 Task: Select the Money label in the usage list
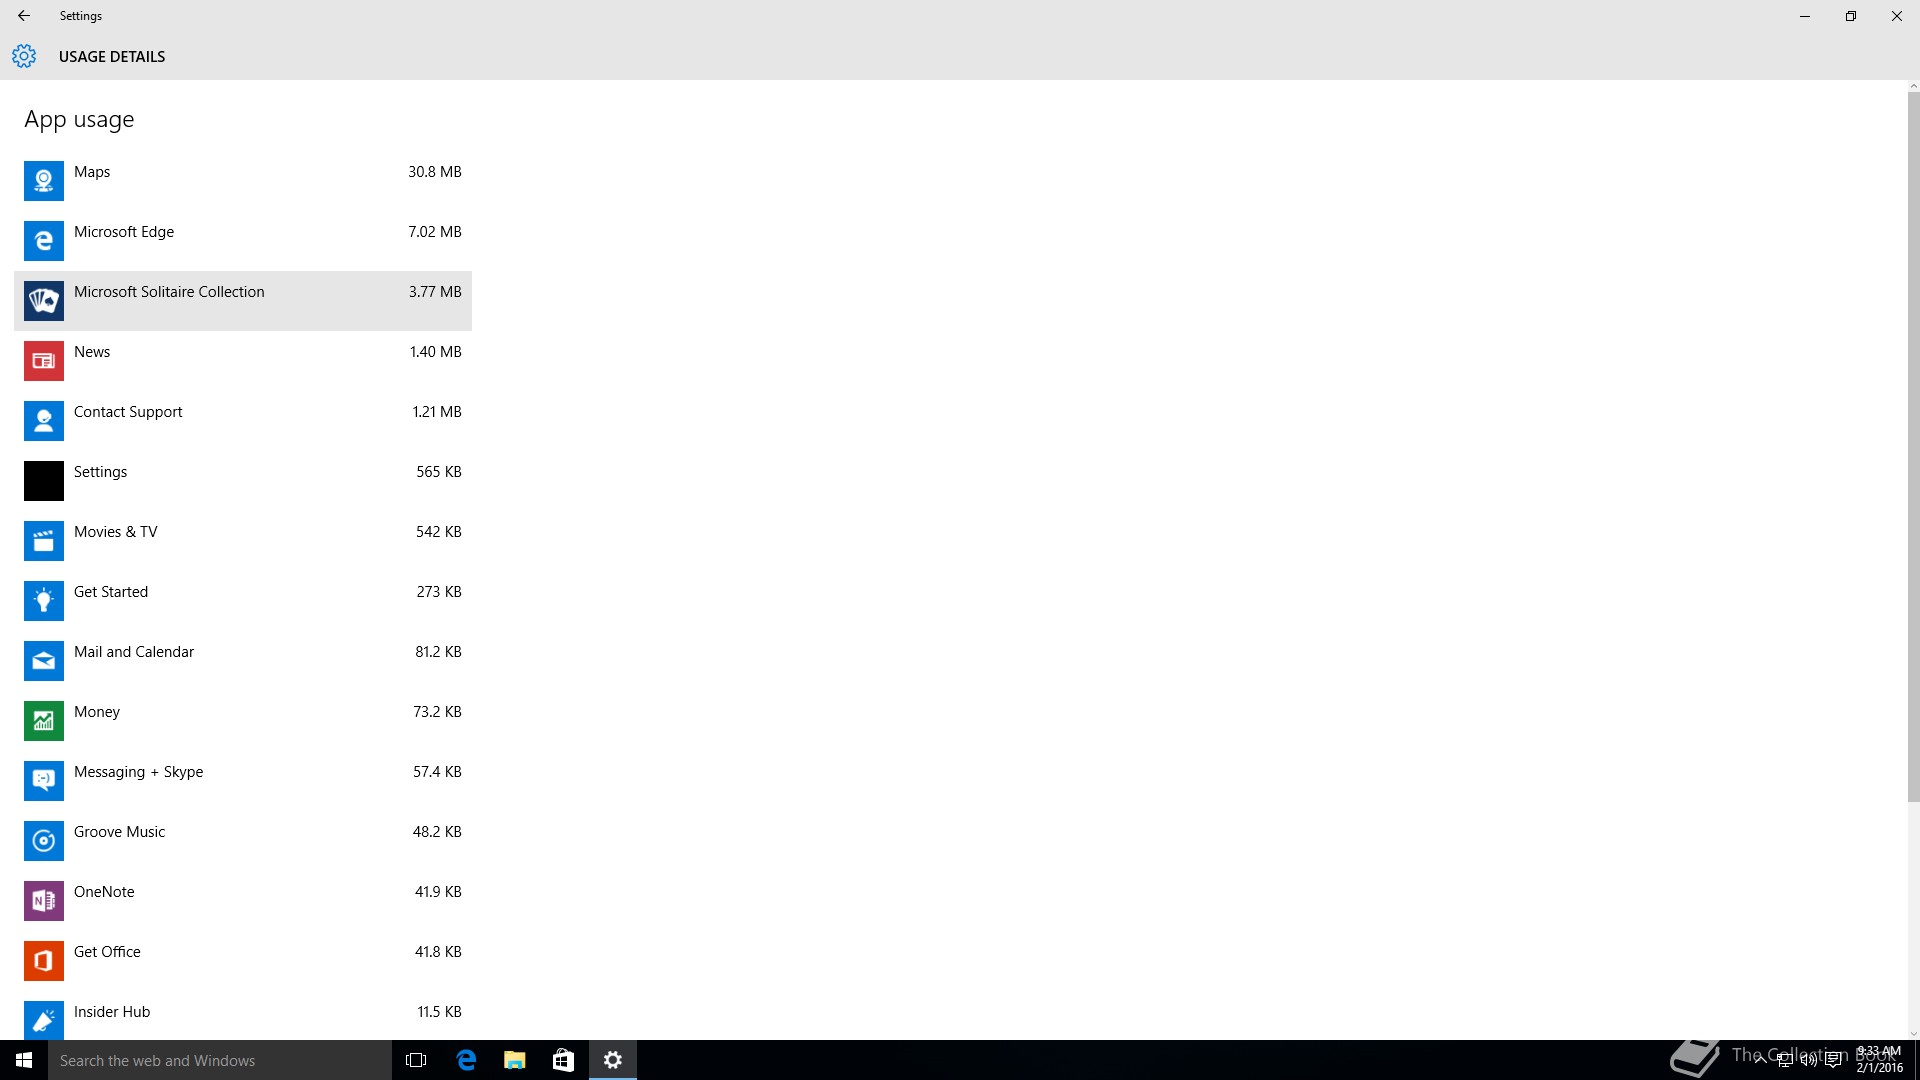click(97, 712)
